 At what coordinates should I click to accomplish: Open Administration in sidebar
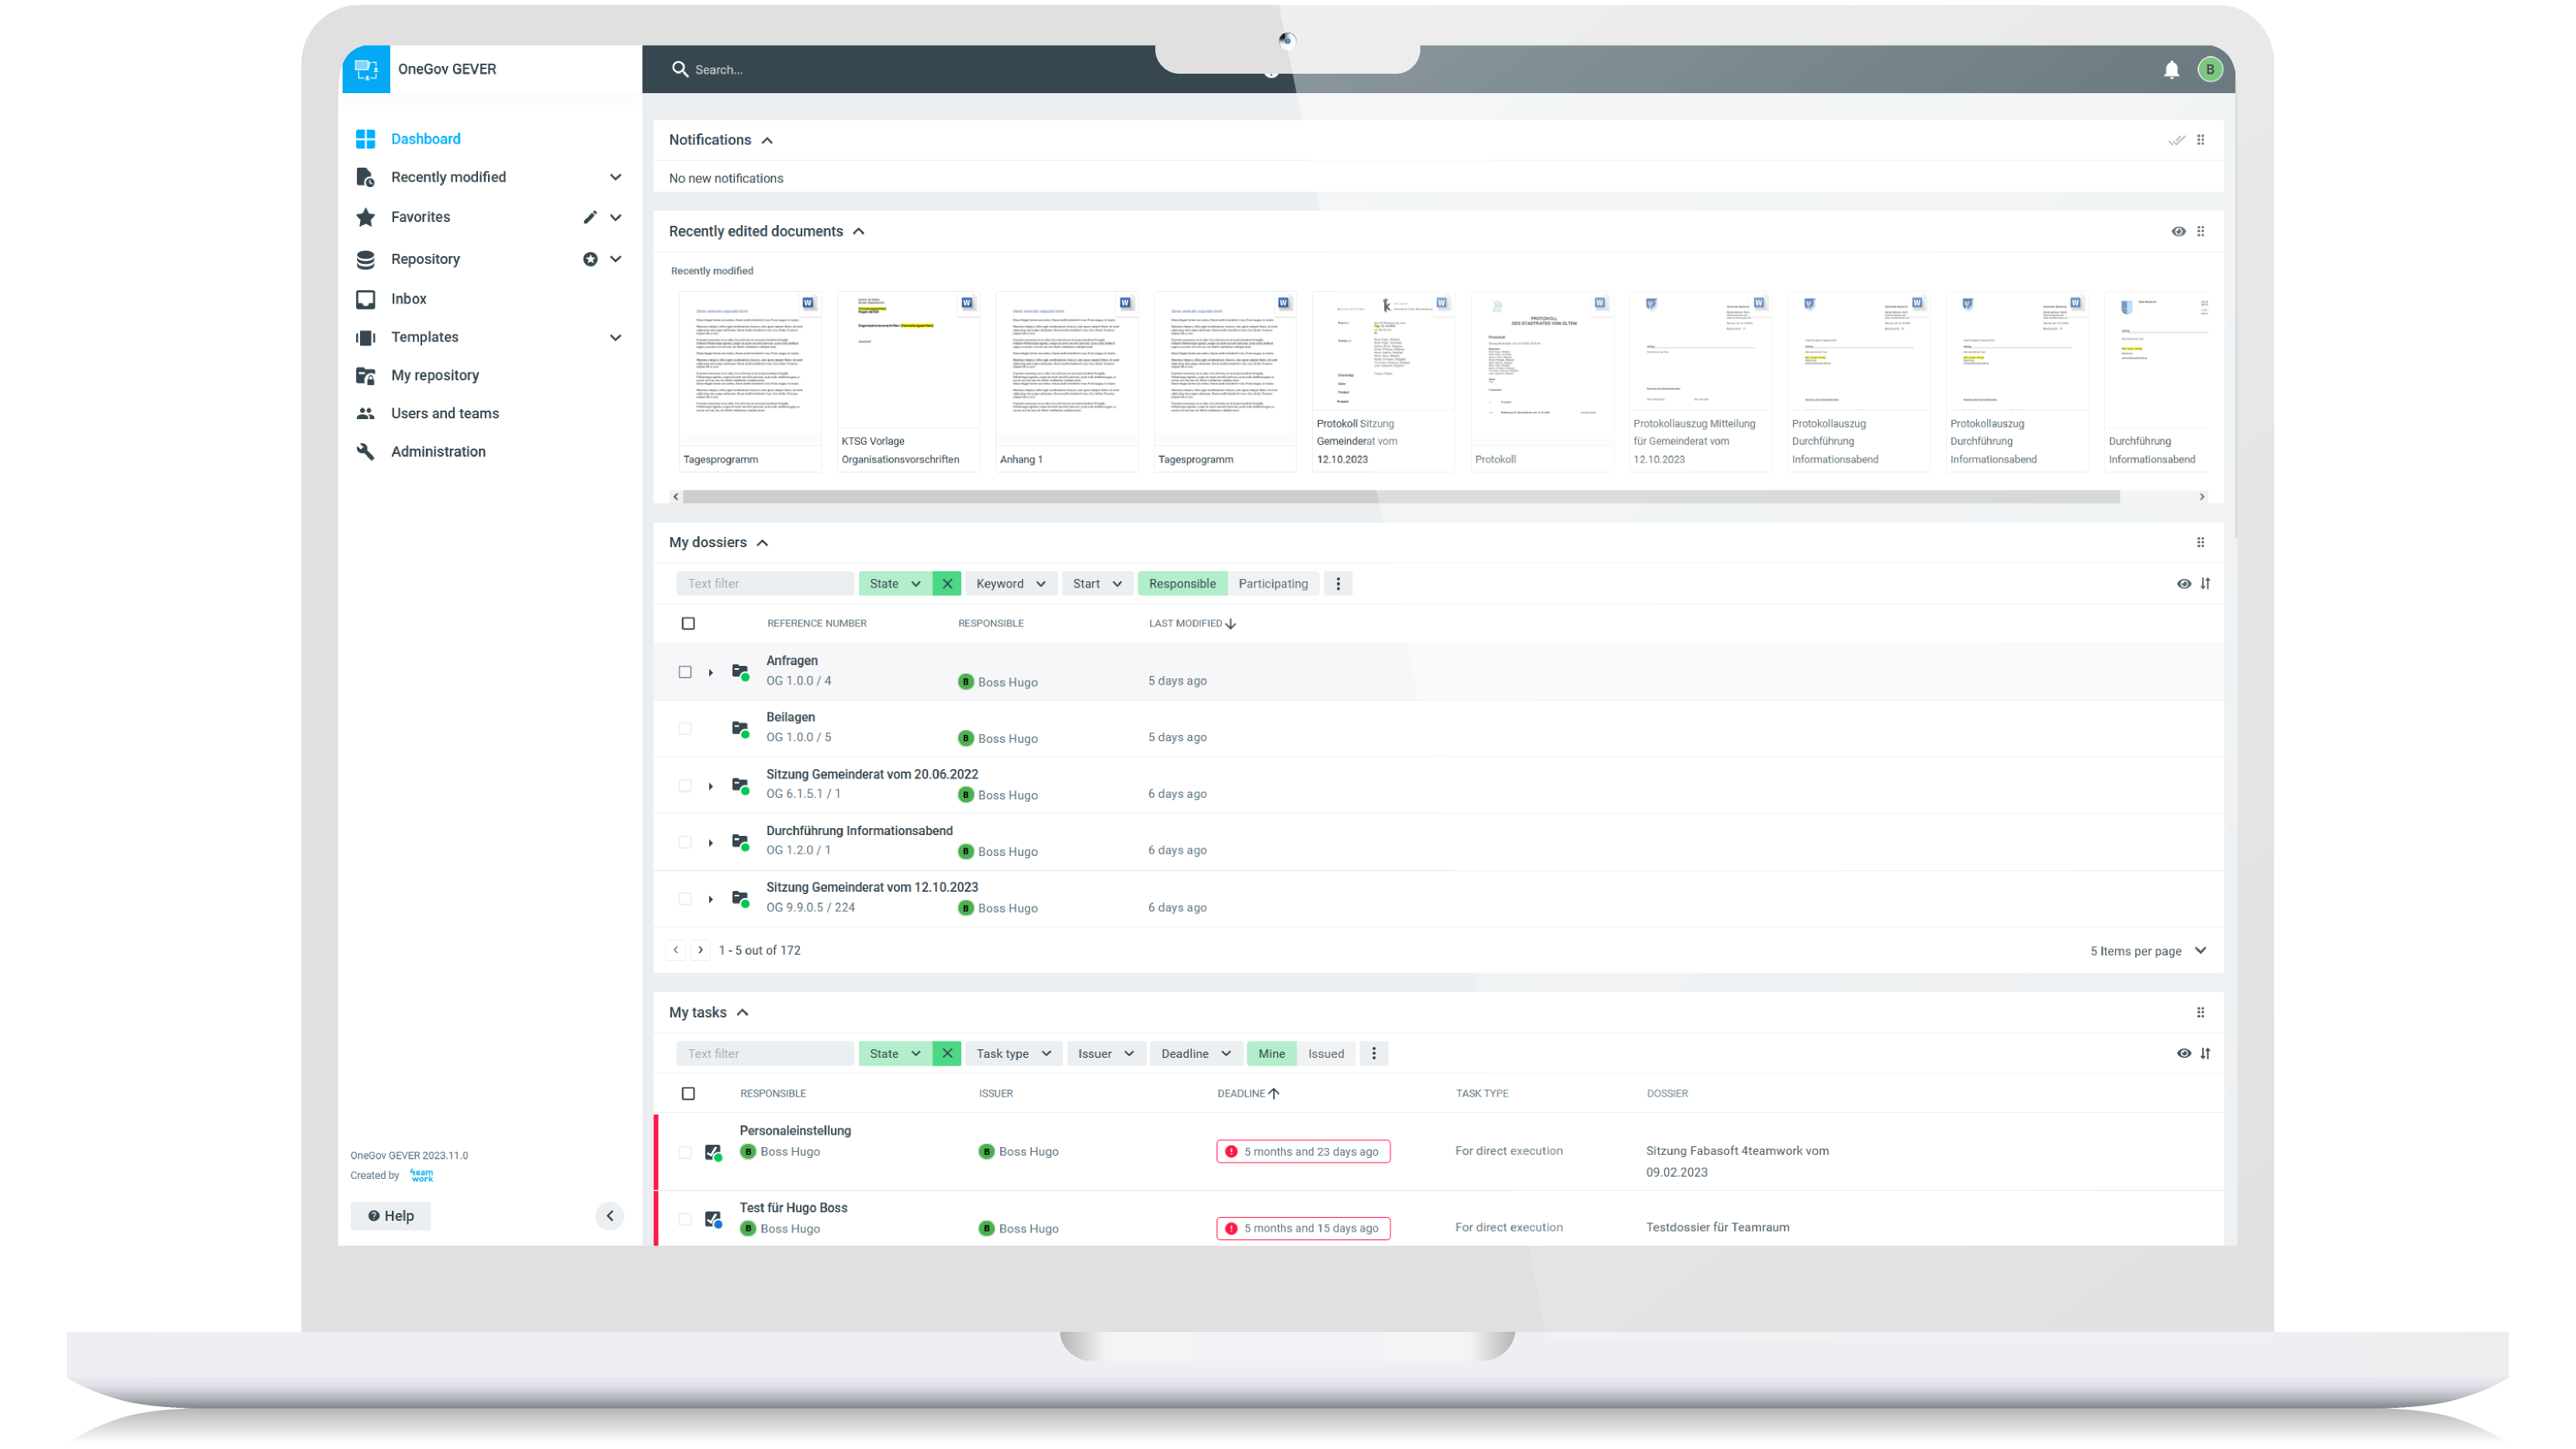(x=438, y=452)
